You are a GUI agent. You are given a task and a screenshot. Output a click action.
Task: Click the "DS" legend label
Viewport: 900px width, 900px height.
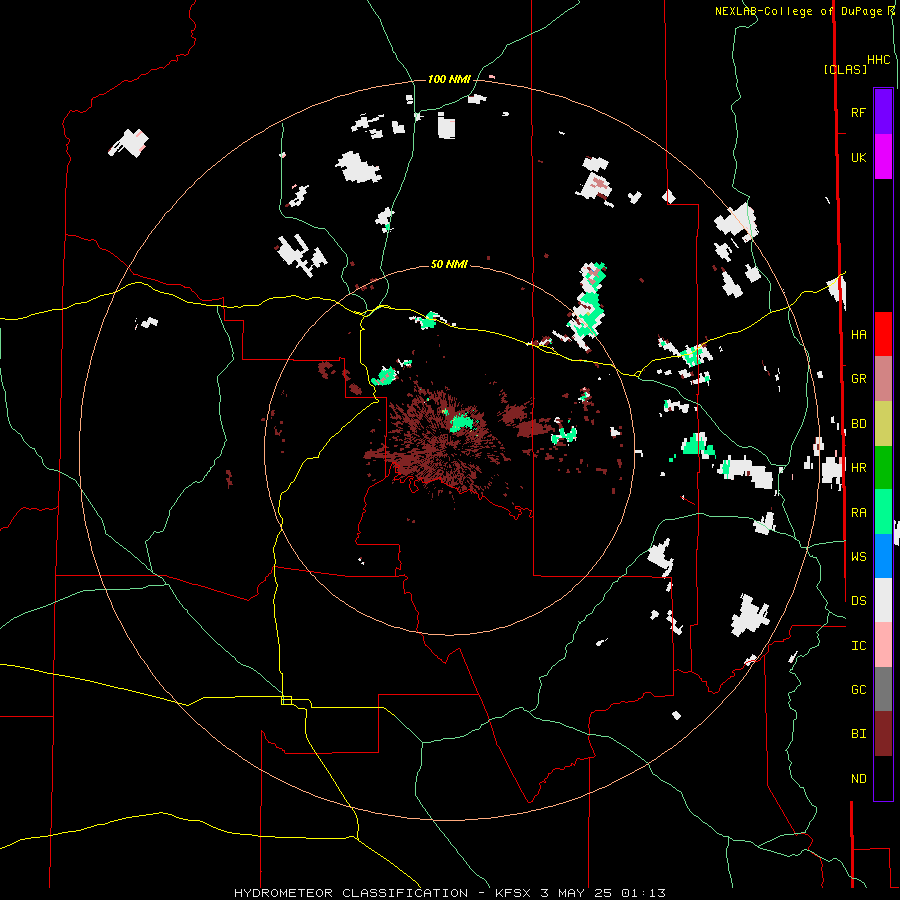[858, 601]
